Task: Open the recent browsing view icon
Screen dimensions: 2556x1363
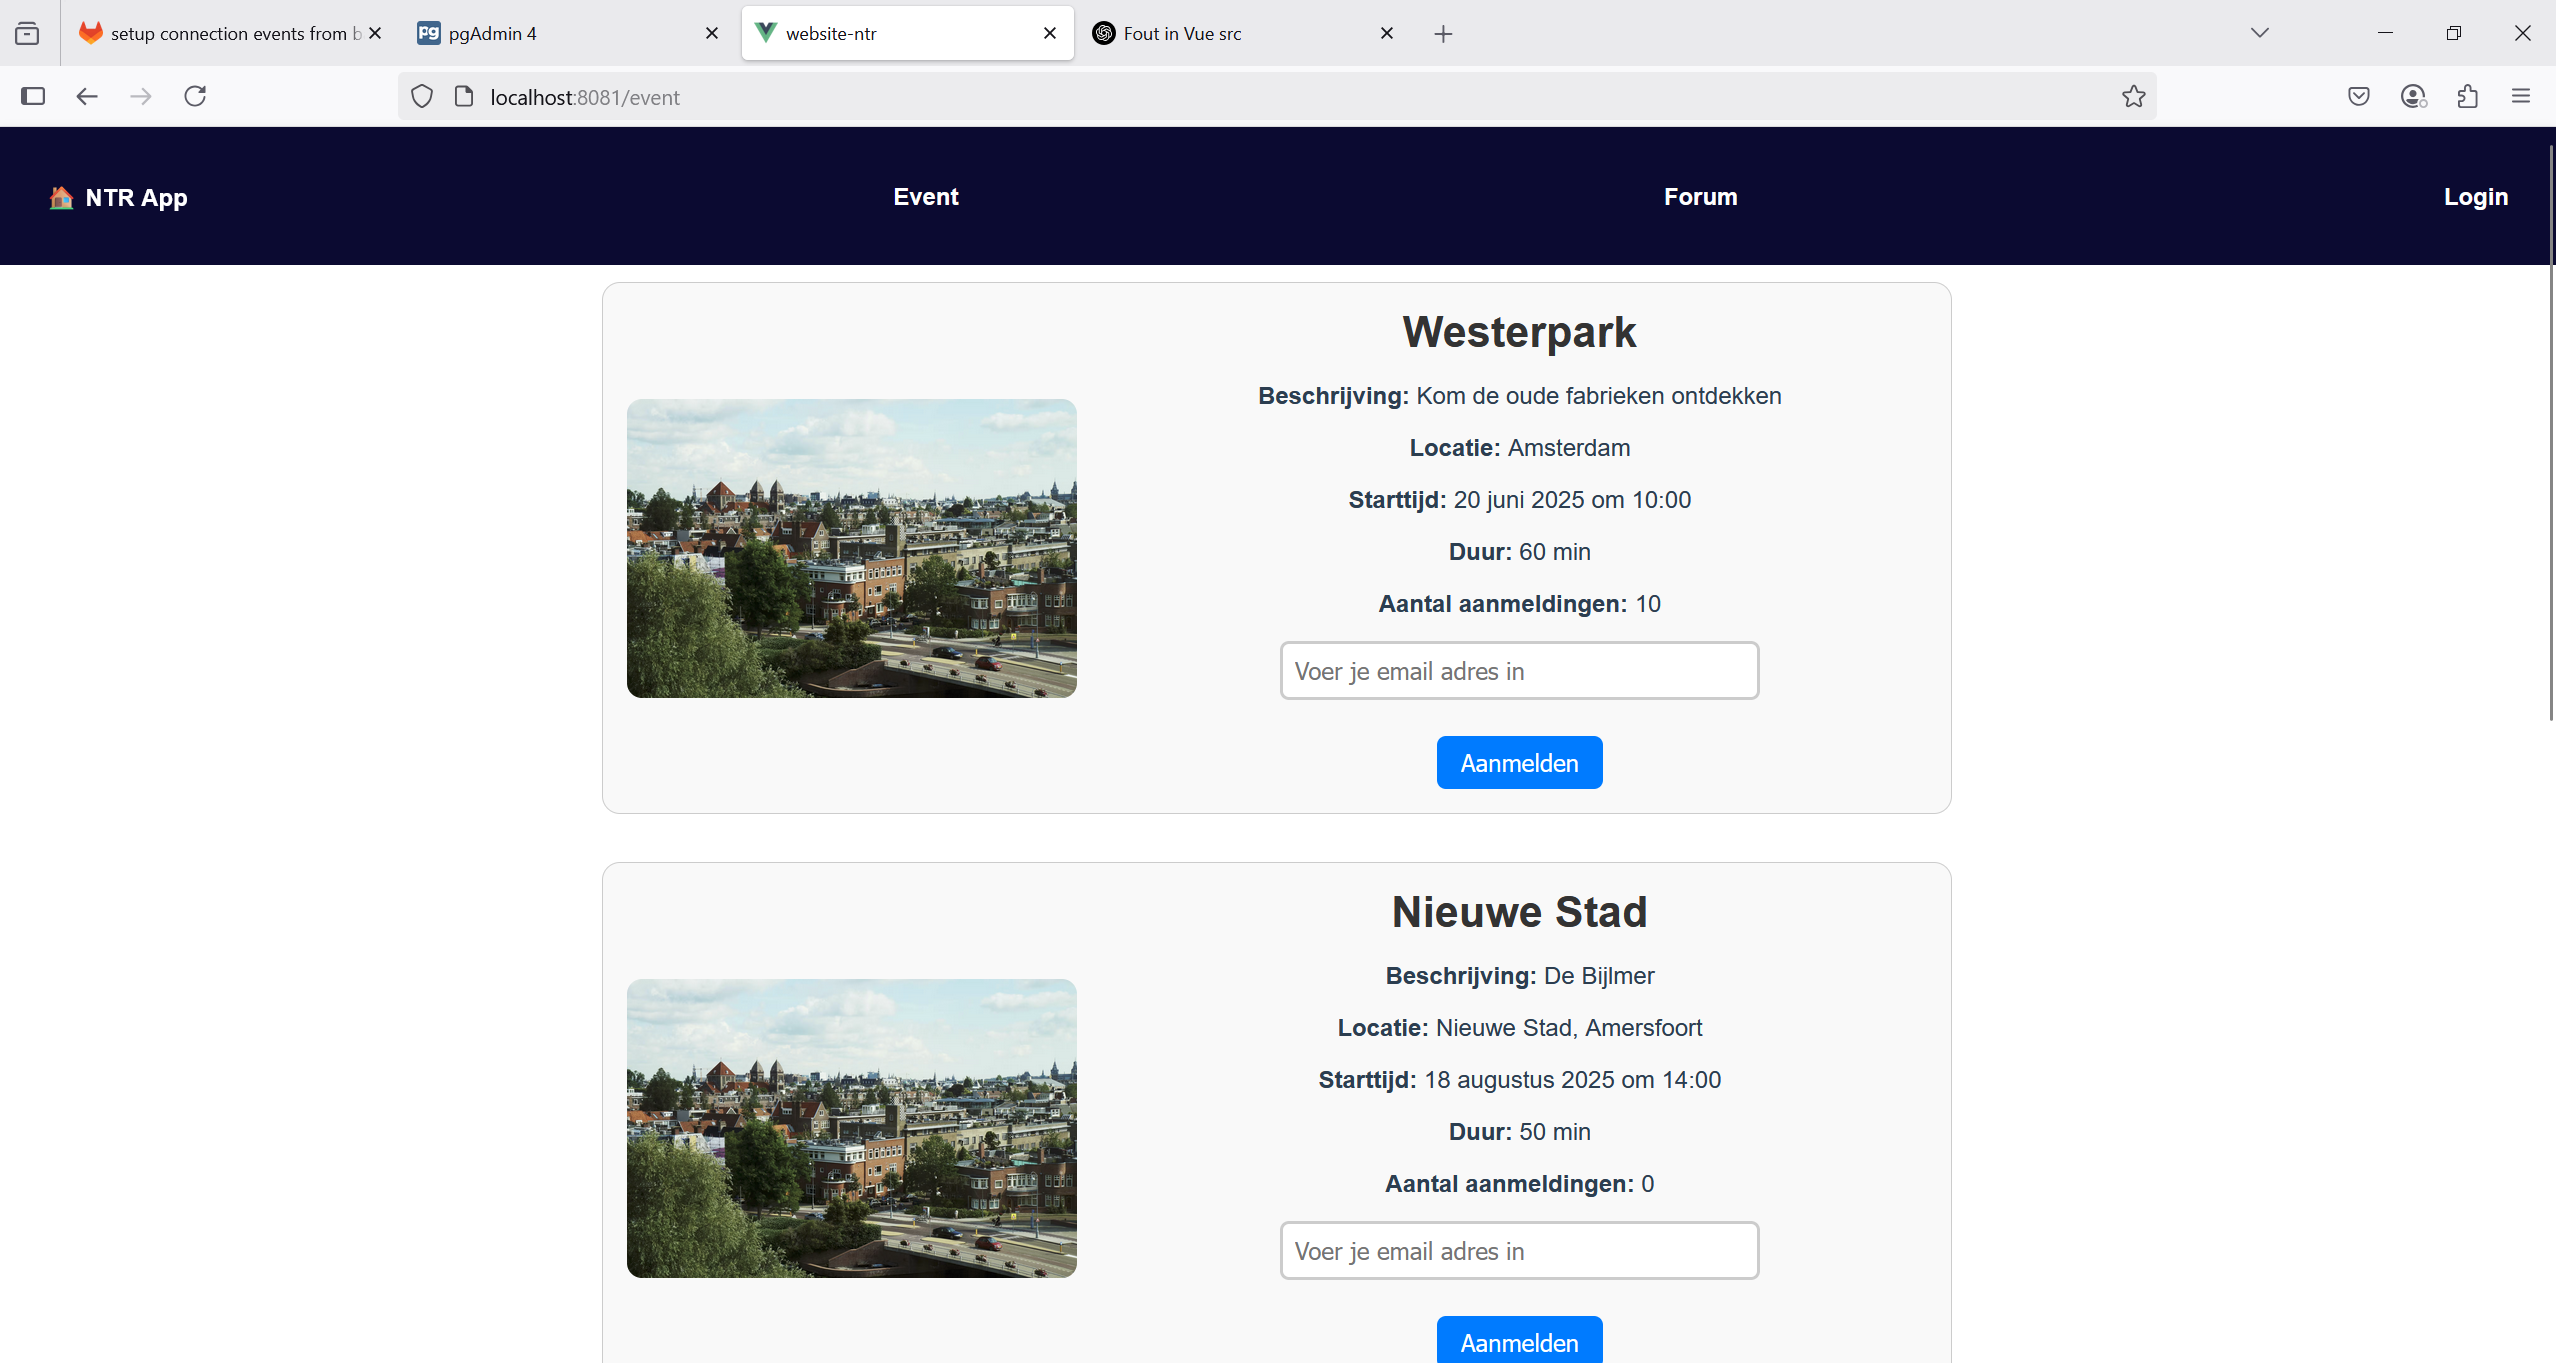Action: 27,33
